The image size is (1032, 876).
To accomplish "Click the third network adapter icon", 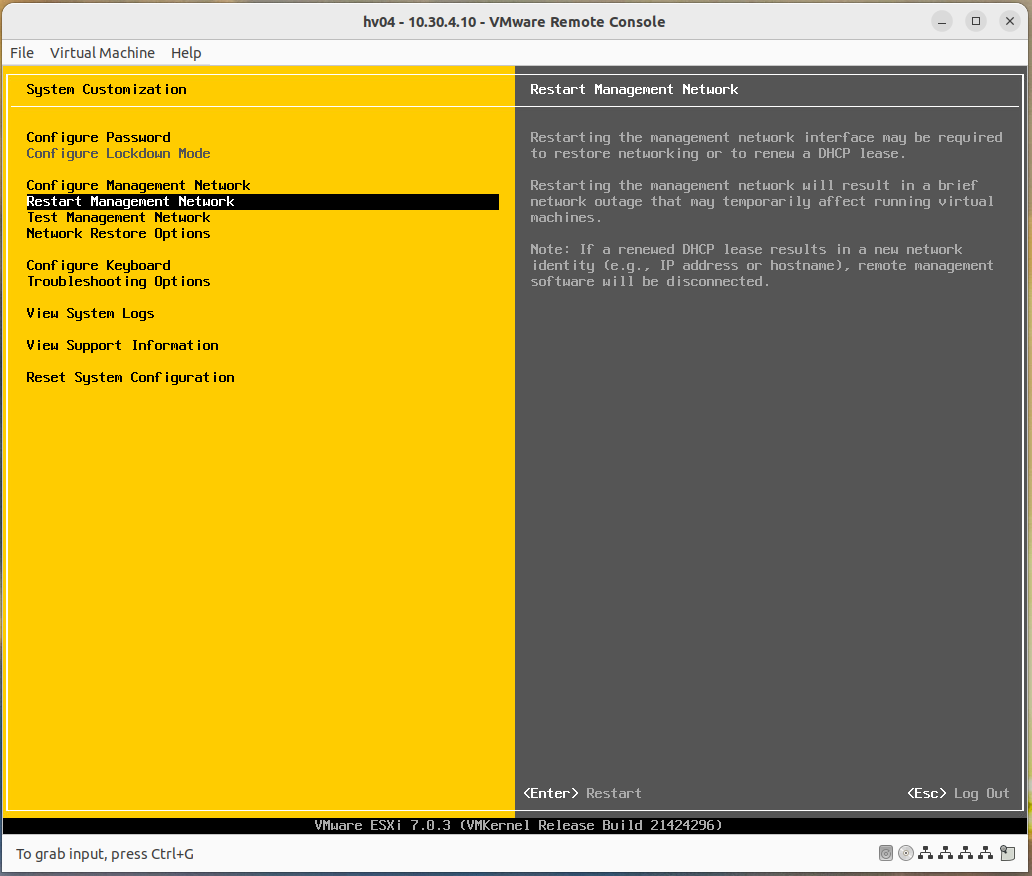I will point(966,853).
